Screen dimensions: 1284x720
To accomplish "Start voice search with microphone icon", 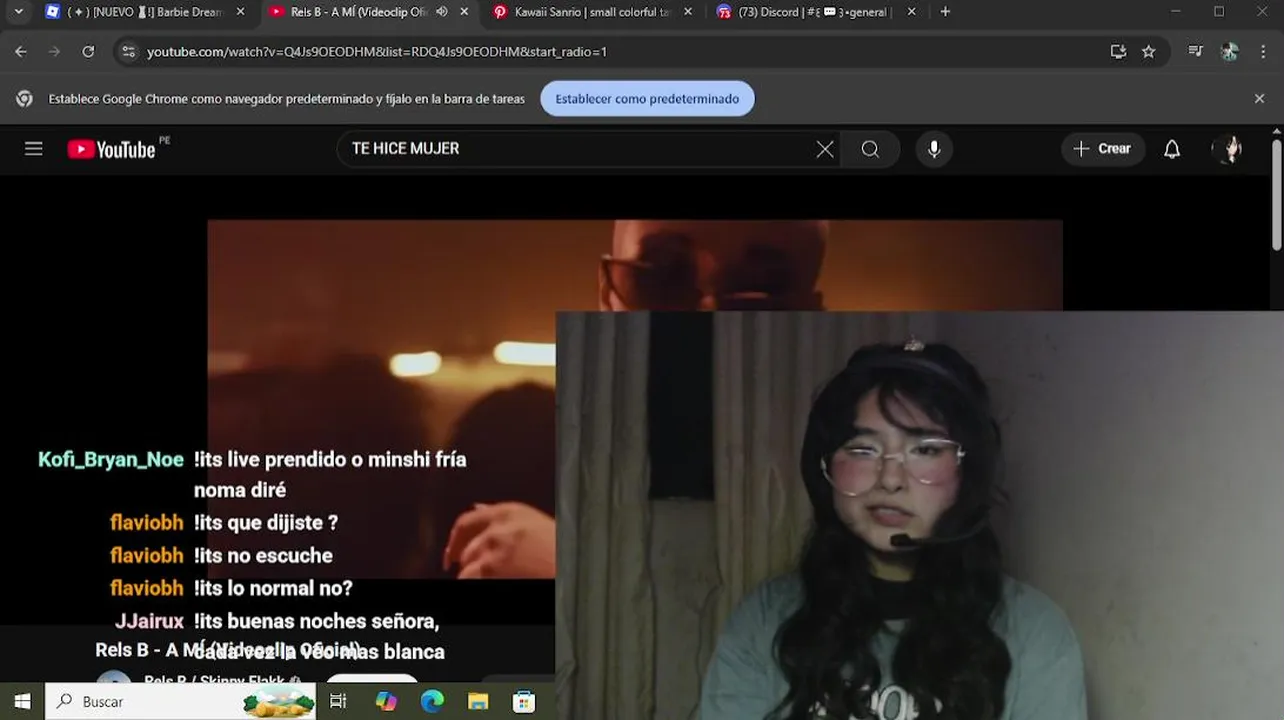I will tap(934, 149).
